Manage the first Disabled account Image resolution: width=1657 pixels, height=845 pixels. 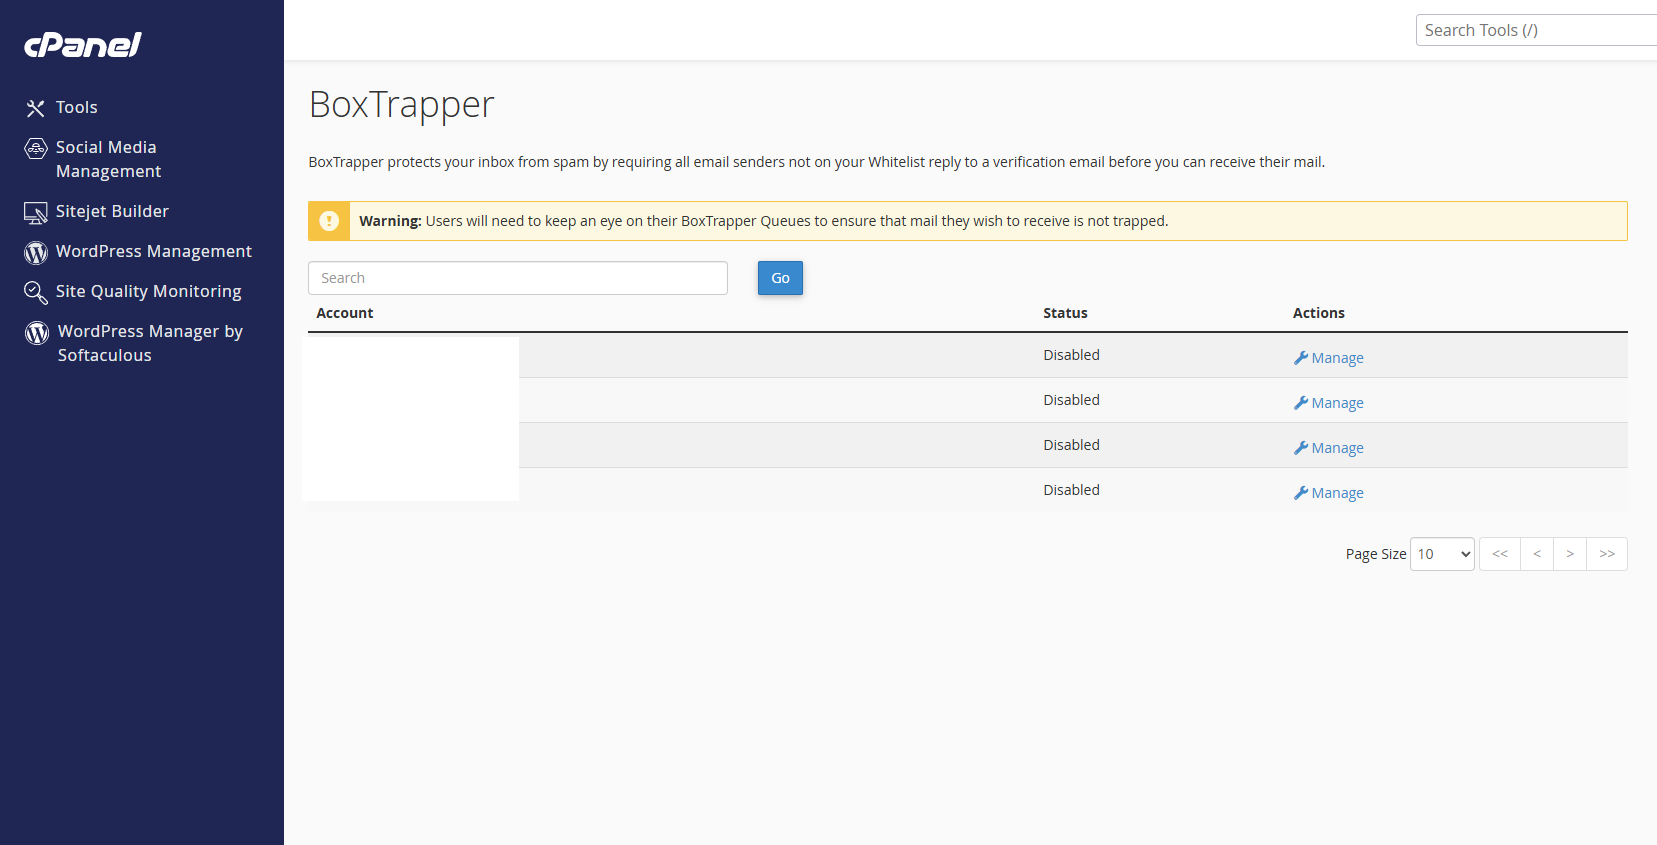[1328, 358]
